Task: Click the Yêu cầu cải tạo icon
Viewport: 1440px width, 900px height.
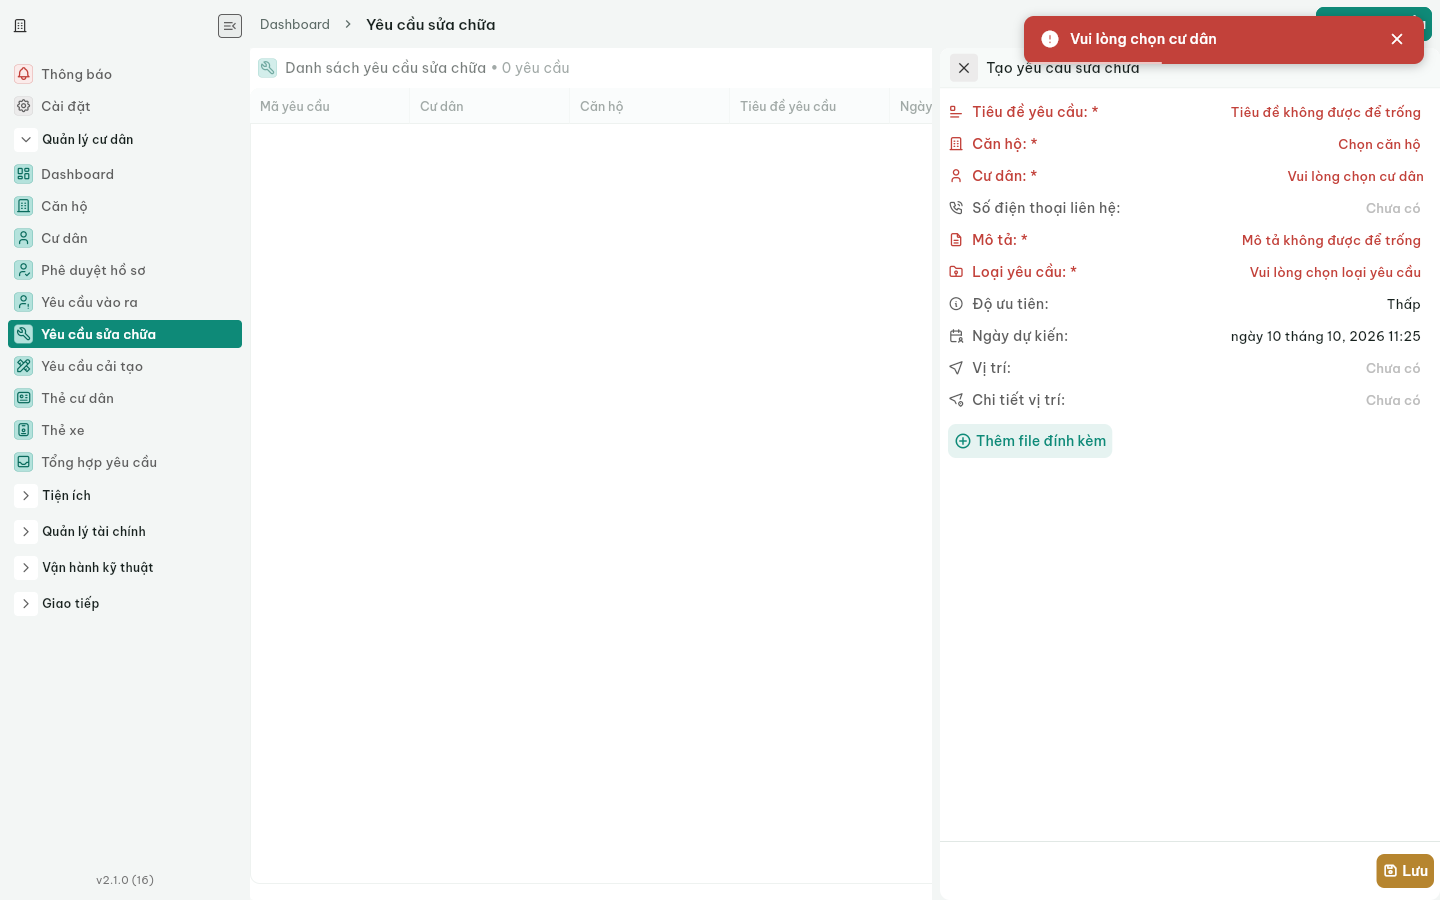Action: point(24,366)
